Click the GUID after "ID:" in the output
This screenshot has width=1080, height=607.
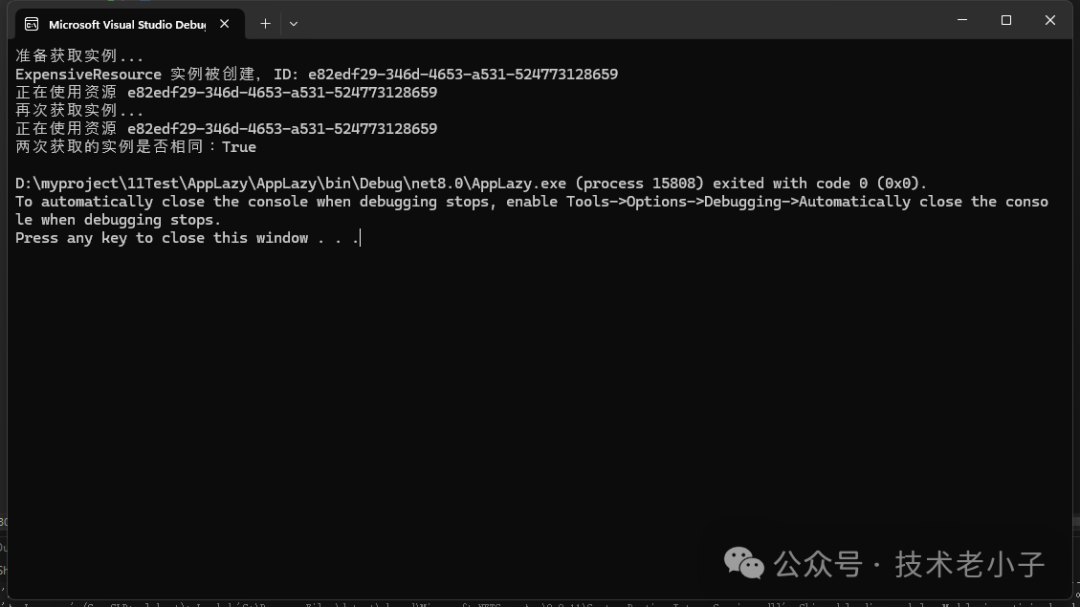[462, 74]
